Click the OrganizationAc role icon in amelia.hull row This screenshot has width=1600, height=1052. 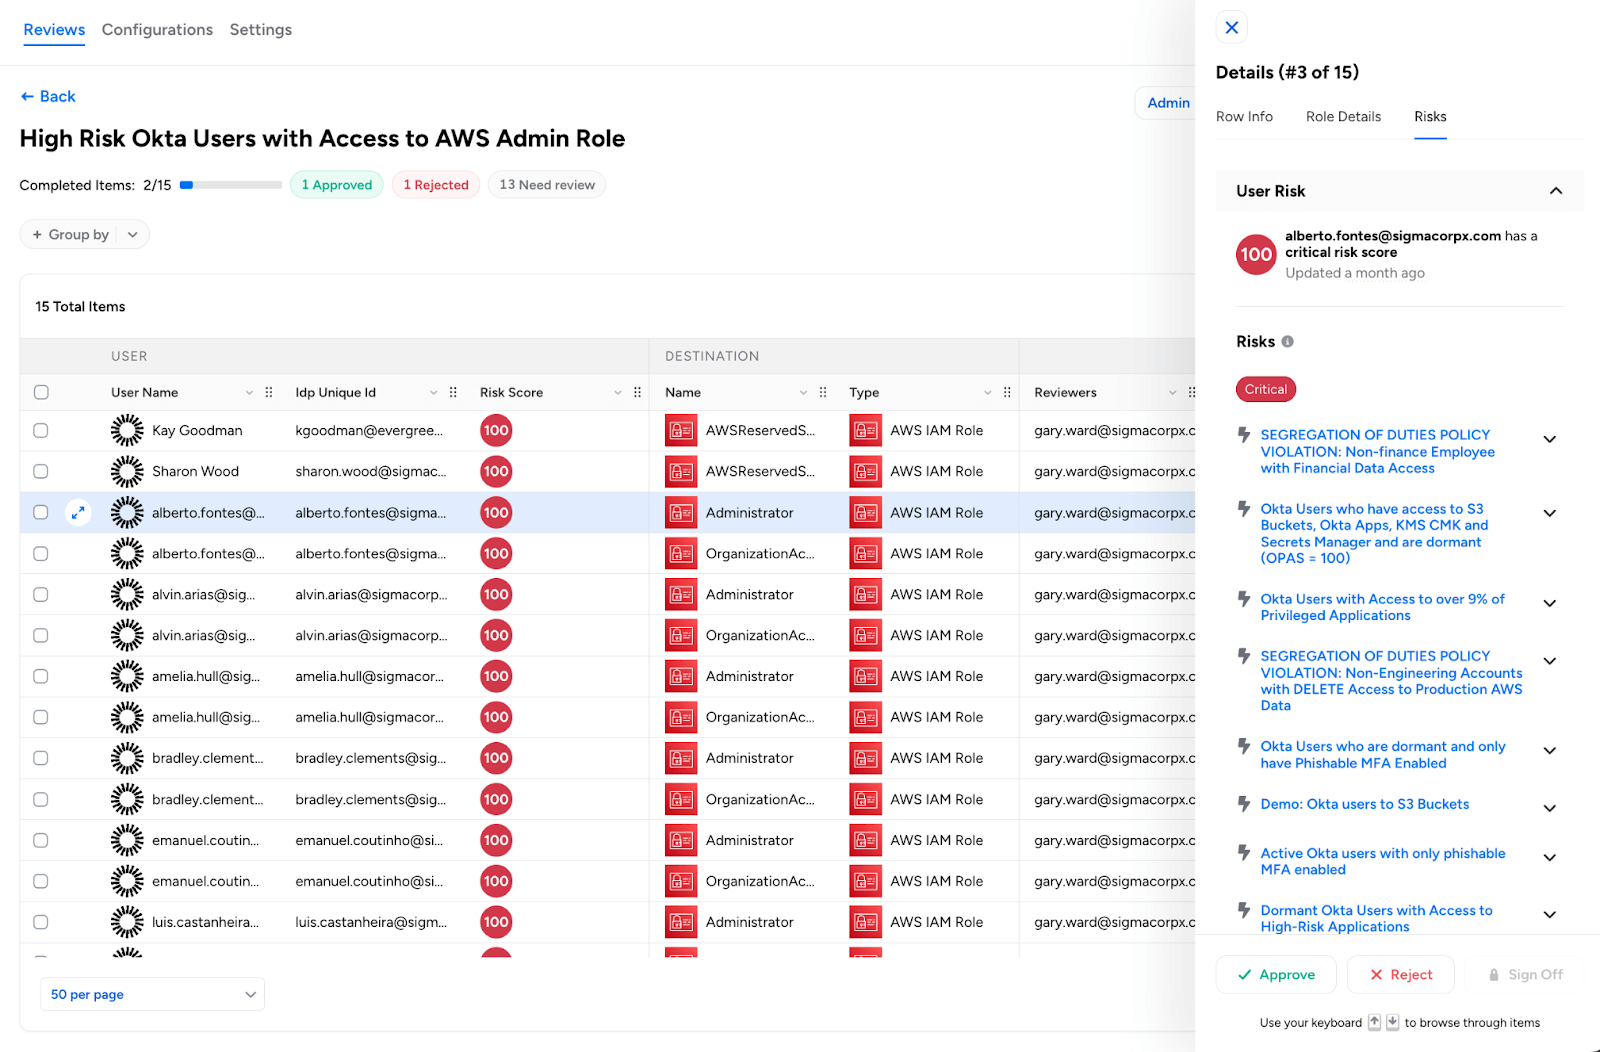pyautogui.click(x=681, y=718)
